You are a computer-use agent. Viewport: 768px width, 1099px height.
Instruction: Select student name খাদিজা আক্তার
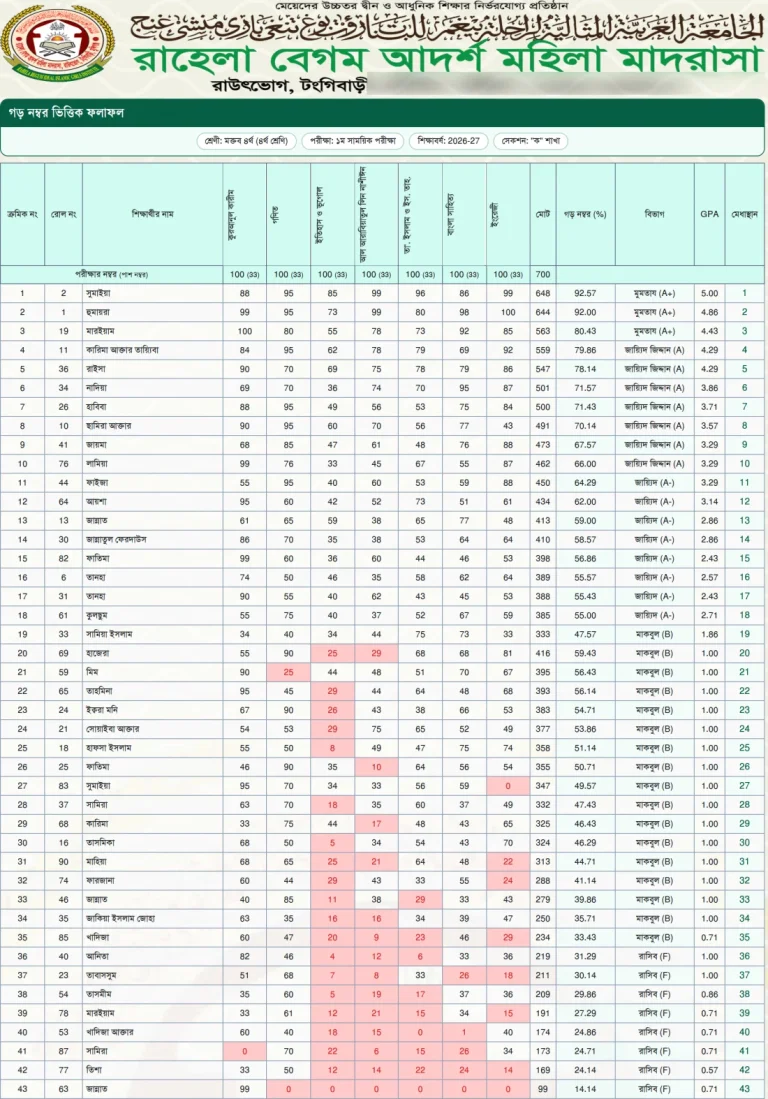[x=109, y=1032]
